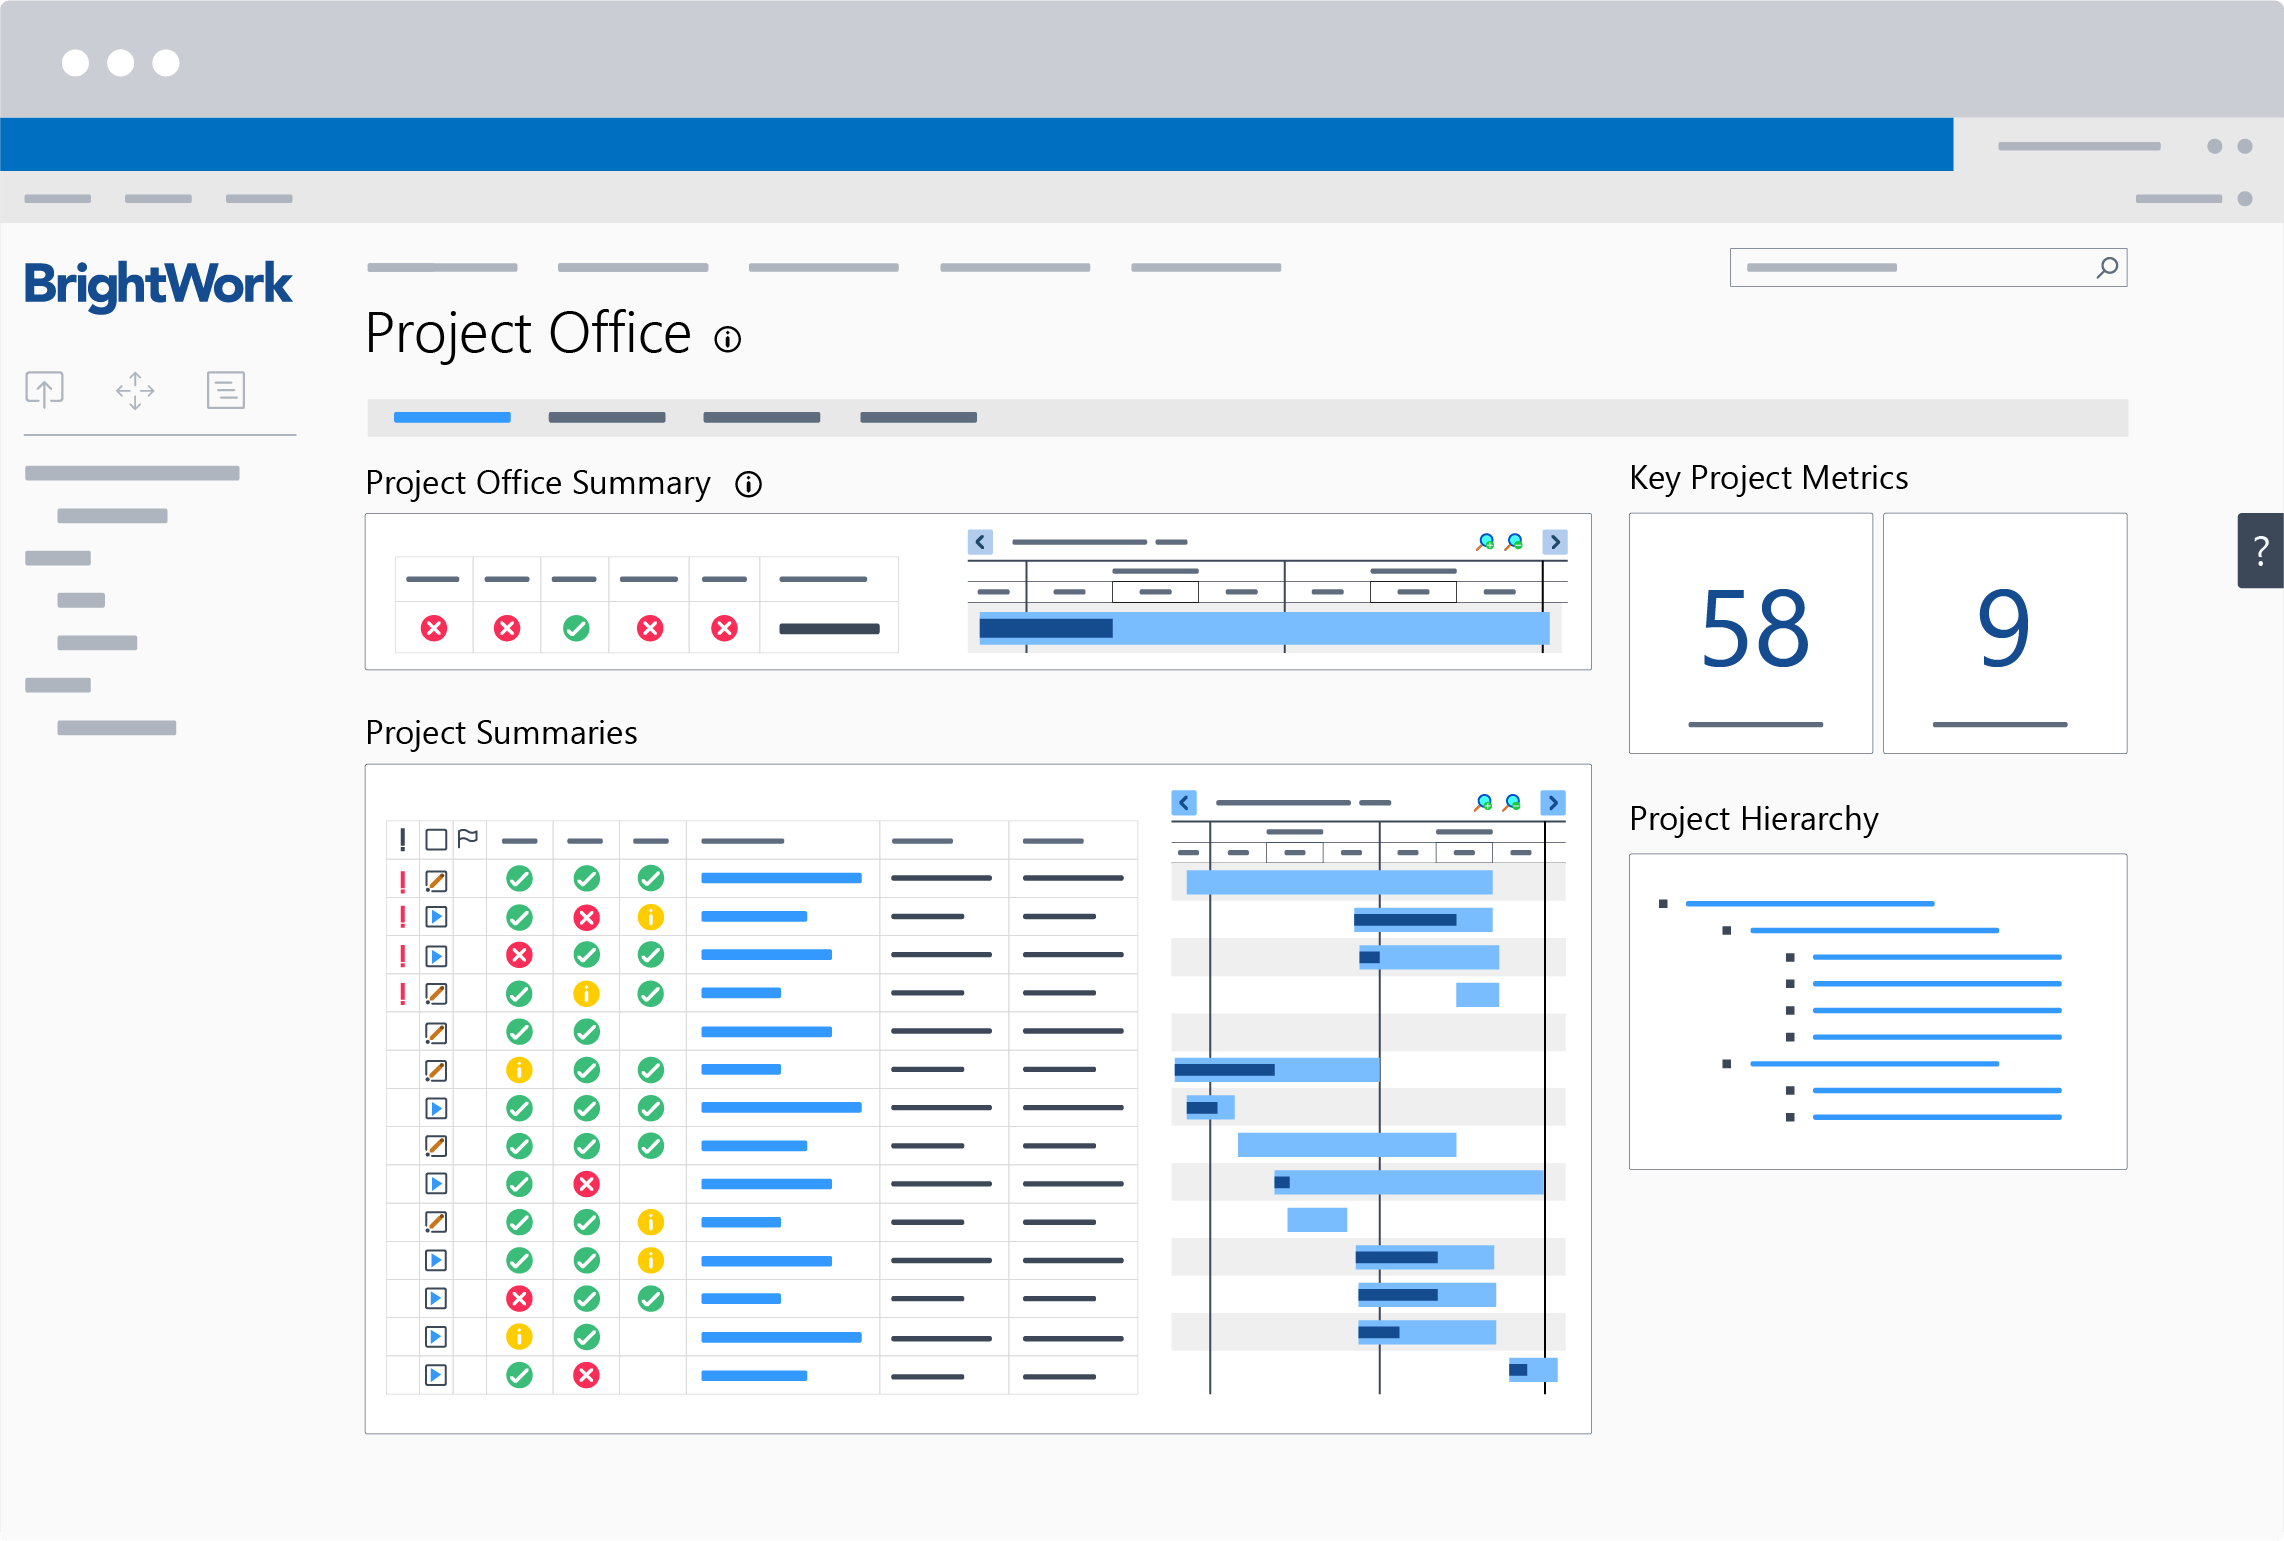Open the help question mark panel on right edge
This screenshot has width=2284, height=1541.
(x=2261, y=549)
